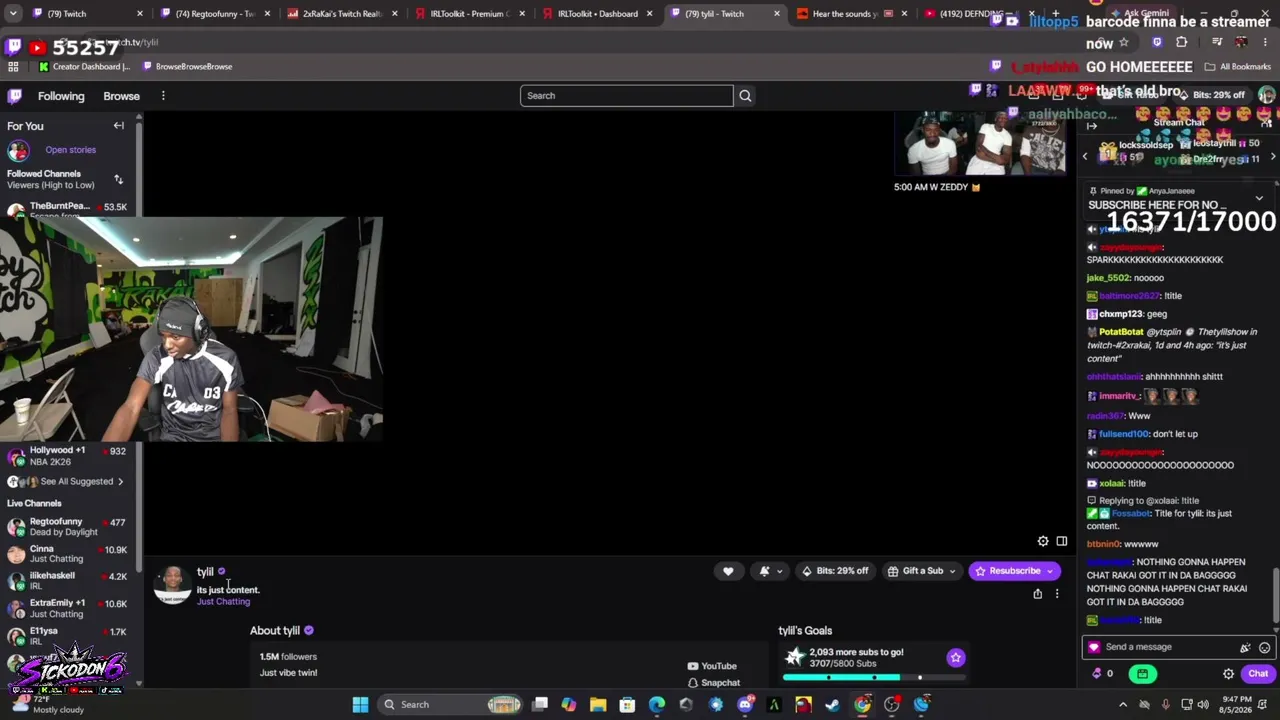Show next gifter in leaderboard
Screen dimensions: 1280x720
1273,157
